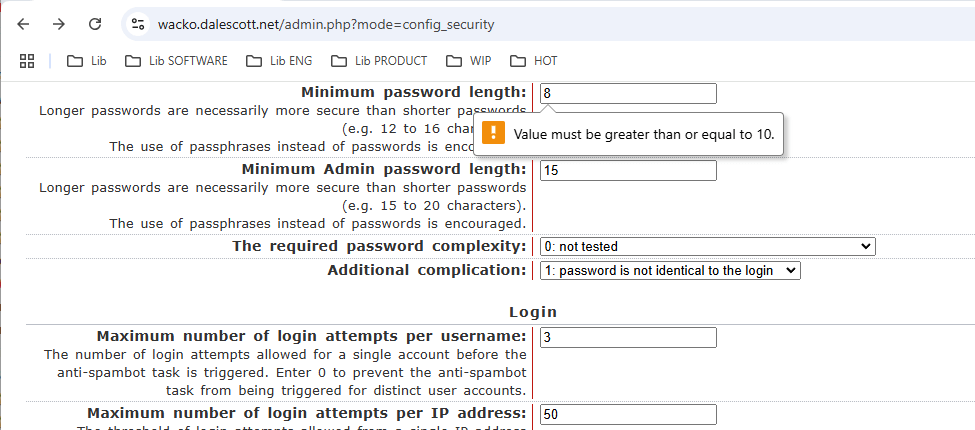Open the HOT bookmark folder
Viewport: 975px width, 430px height.
534,61
